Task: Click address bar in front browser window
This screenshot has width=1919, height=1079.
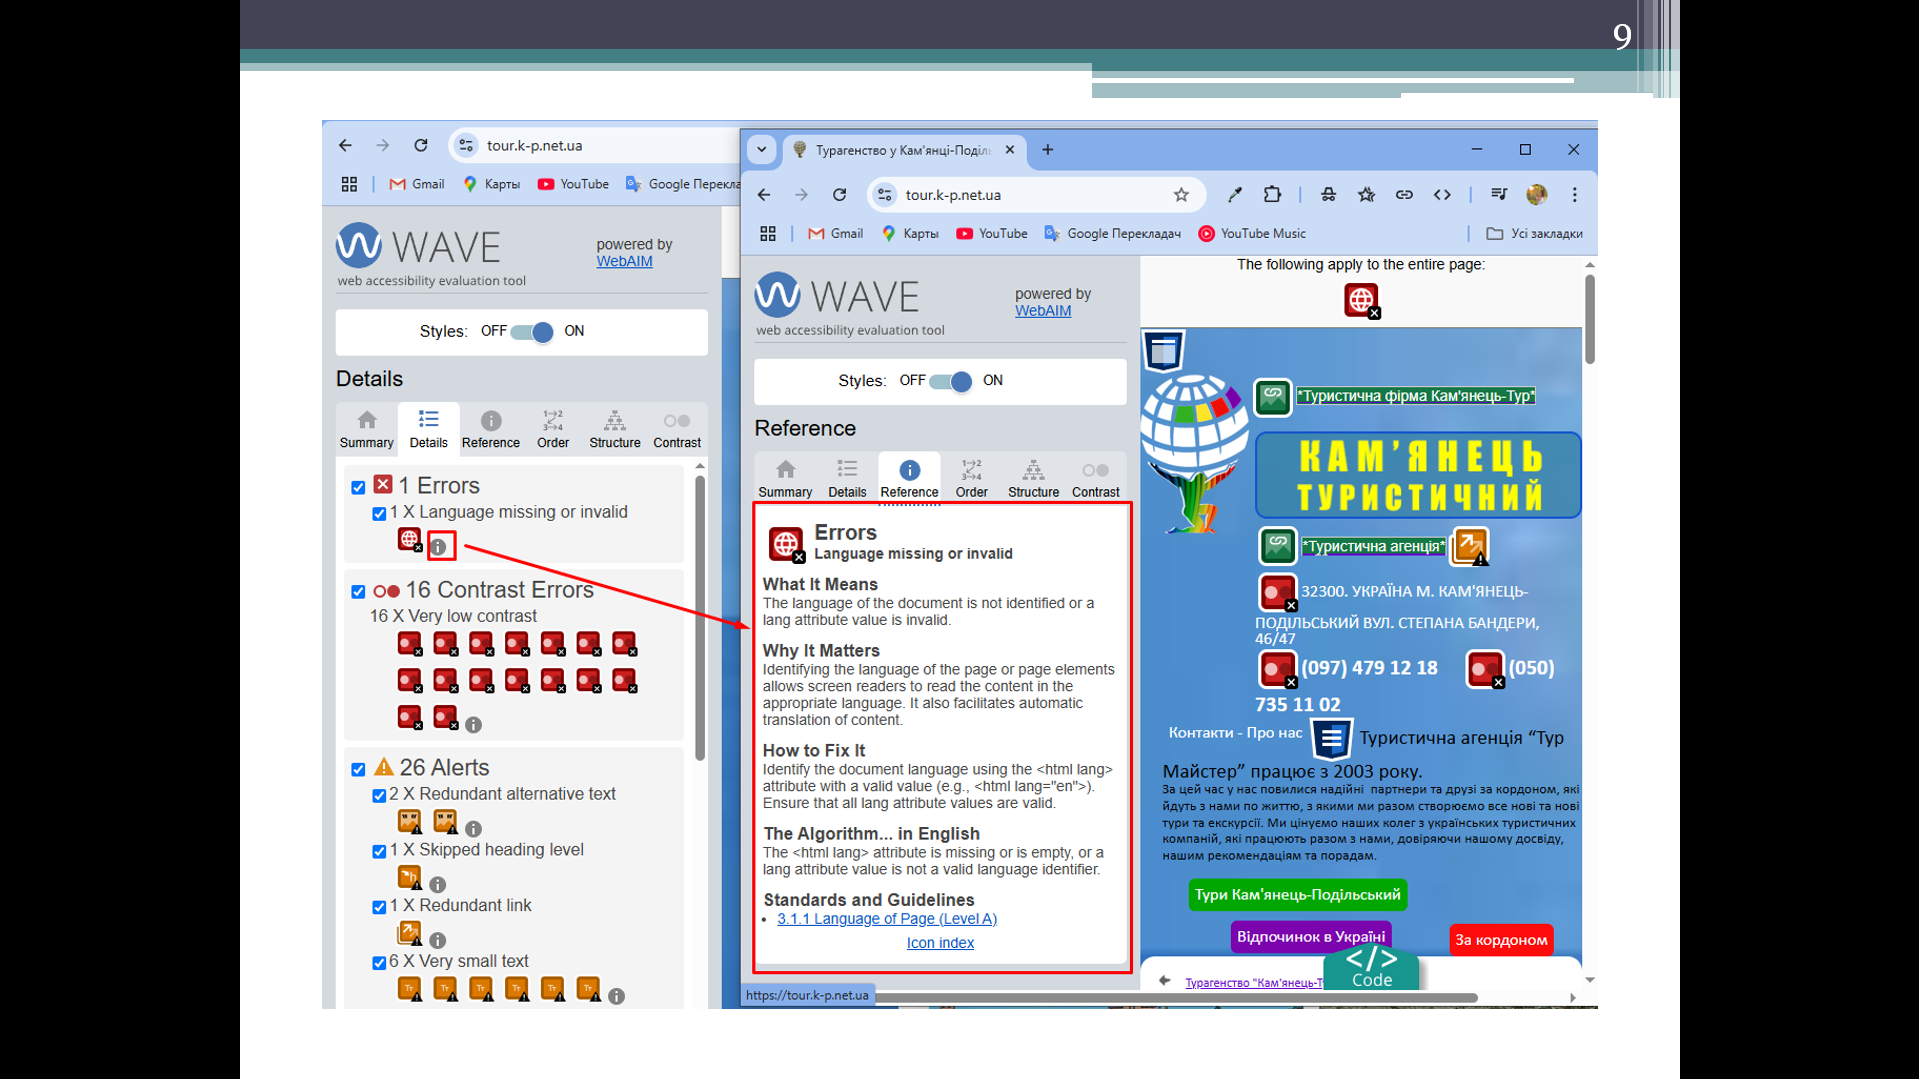Action: pos(1035,195)
